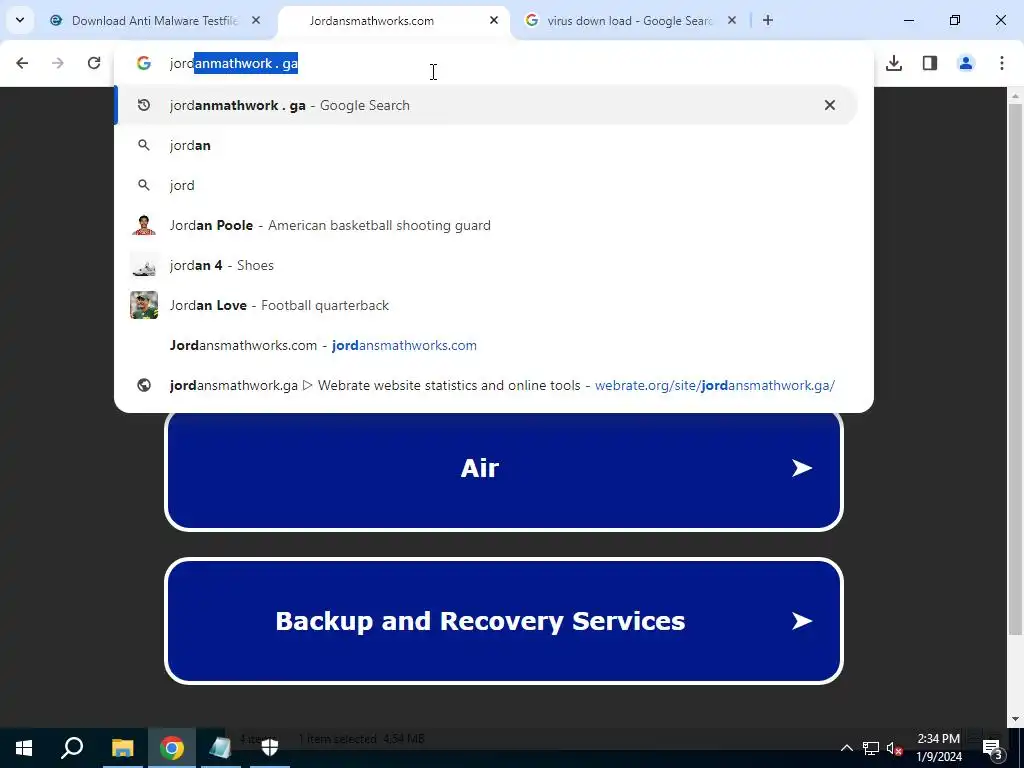
Task: Click arrow on Backup and Recovery Services
Action: 802,620
